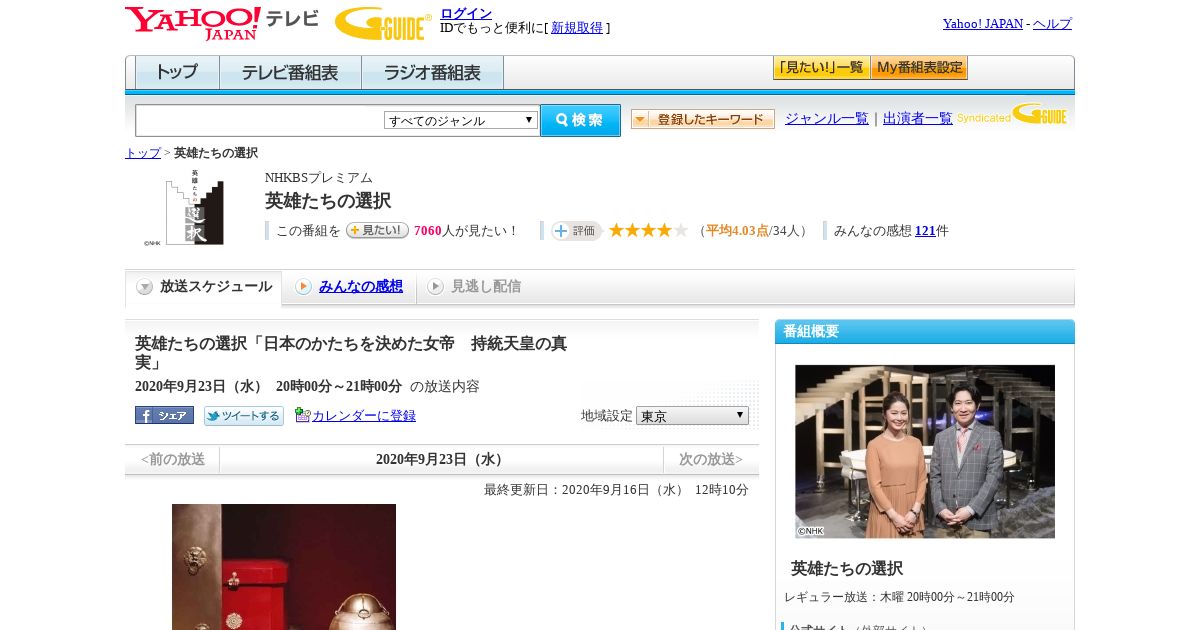Click the 新規取得 link
Image resolution: width=1200 pixels, height=630 pixels.
pyautogui.click(x=577, y=28)
